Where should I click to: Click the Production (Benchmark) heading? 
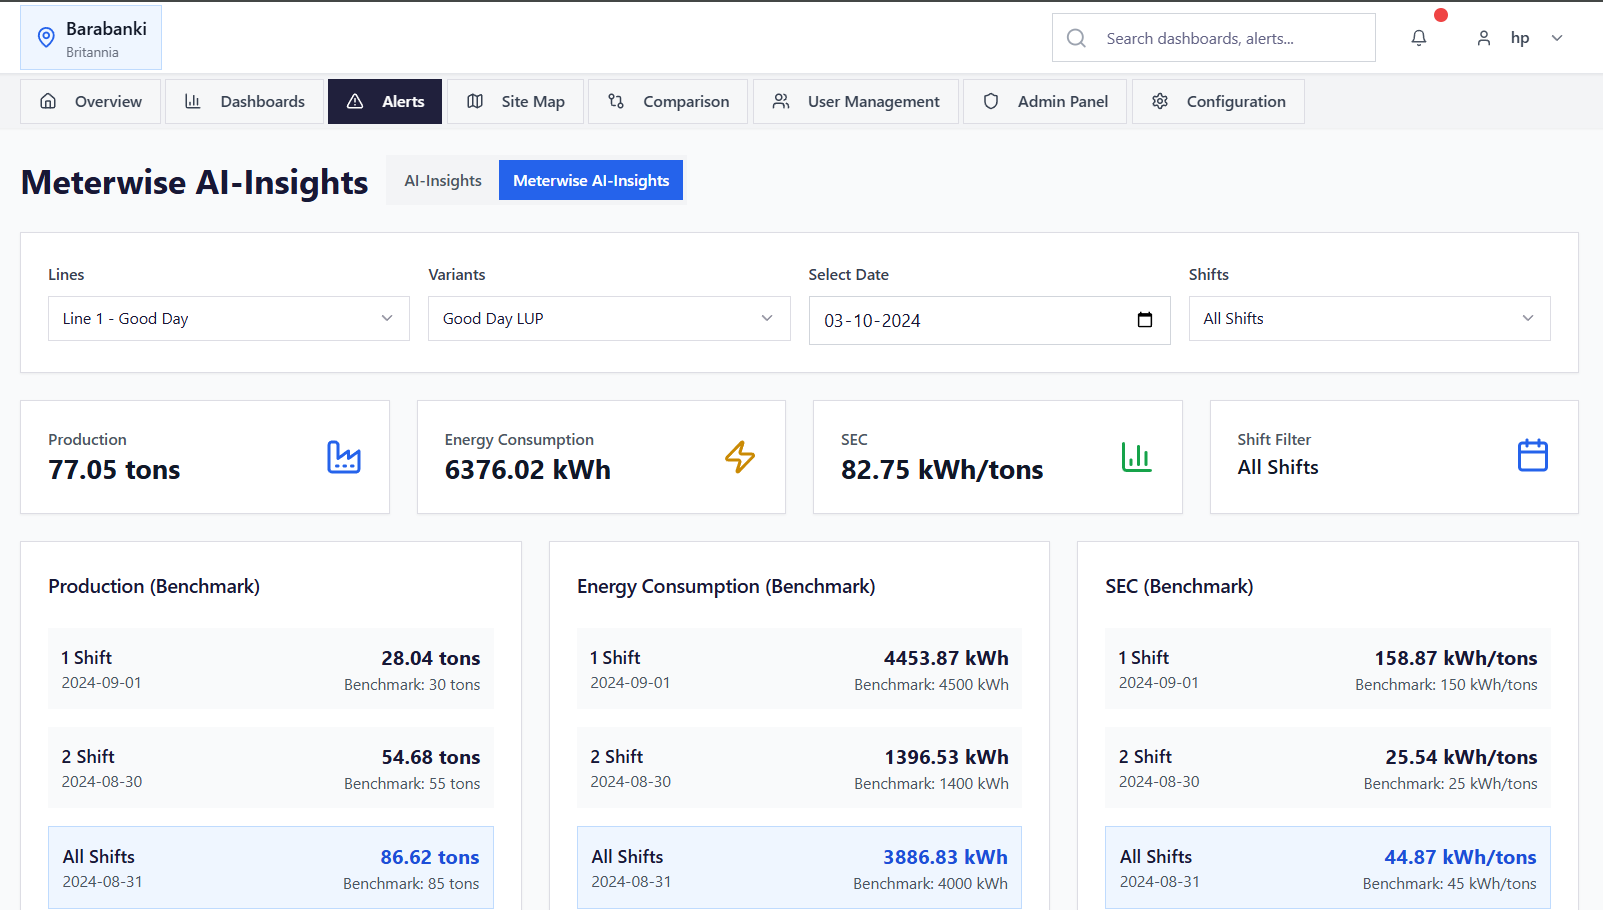[154, 586]
